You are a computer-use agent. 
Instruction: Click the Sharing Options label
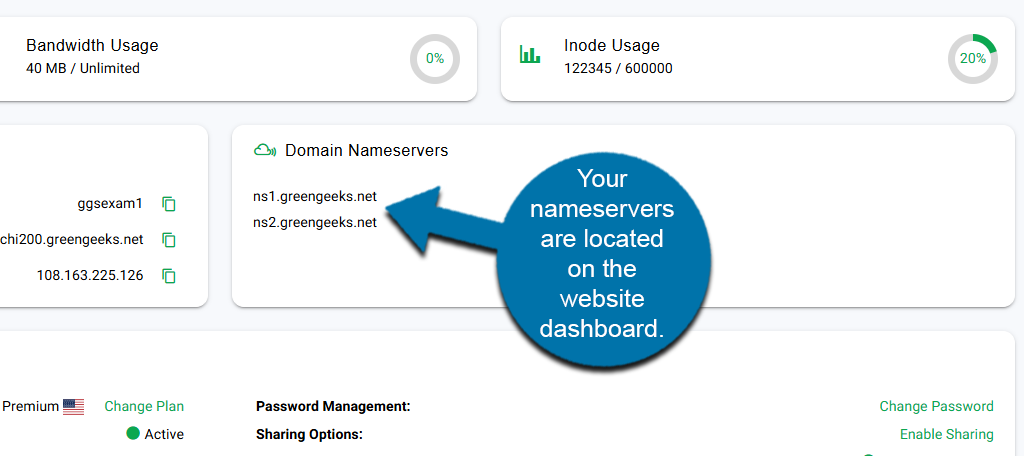click(309, 435)
